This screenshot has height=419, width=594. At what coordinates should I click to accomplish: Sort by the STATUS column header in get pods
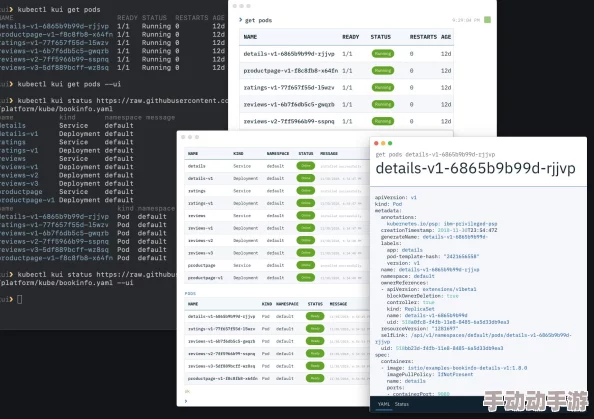pos(380,37)
